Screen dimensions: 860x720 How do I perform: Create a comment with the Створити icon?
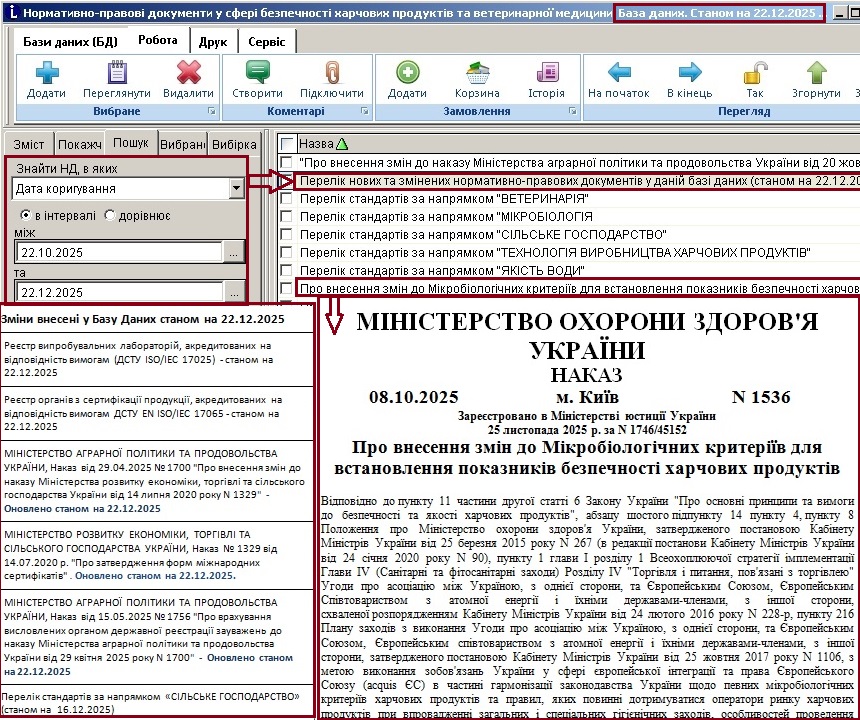[257, 74]
